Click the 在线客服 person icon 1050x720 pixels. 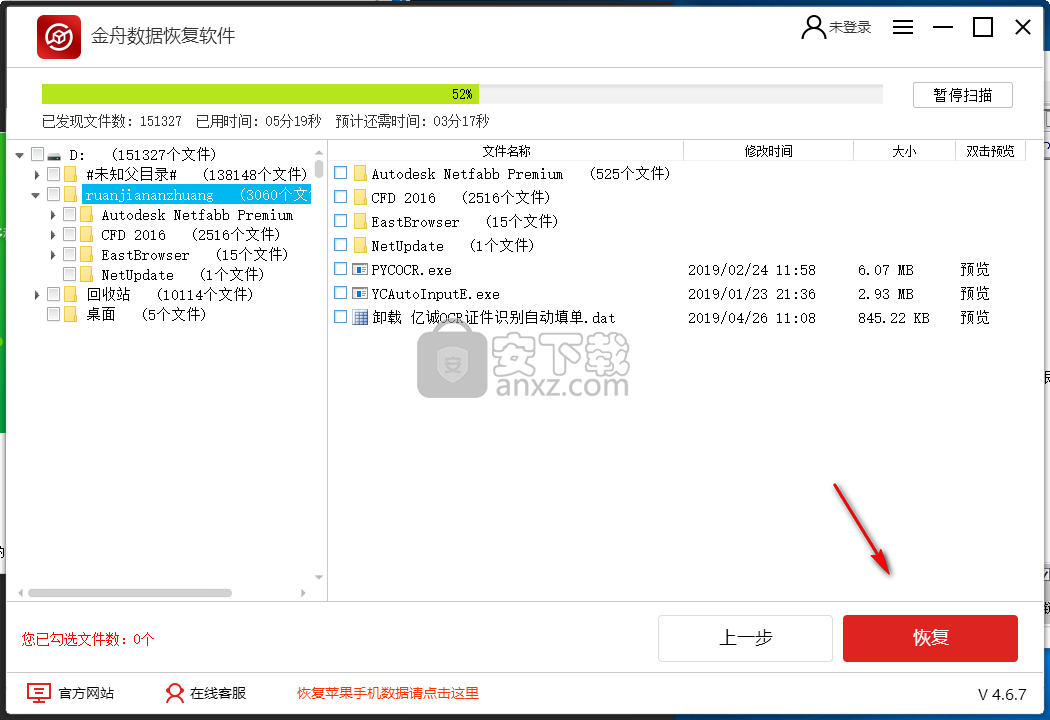[175, 693]
